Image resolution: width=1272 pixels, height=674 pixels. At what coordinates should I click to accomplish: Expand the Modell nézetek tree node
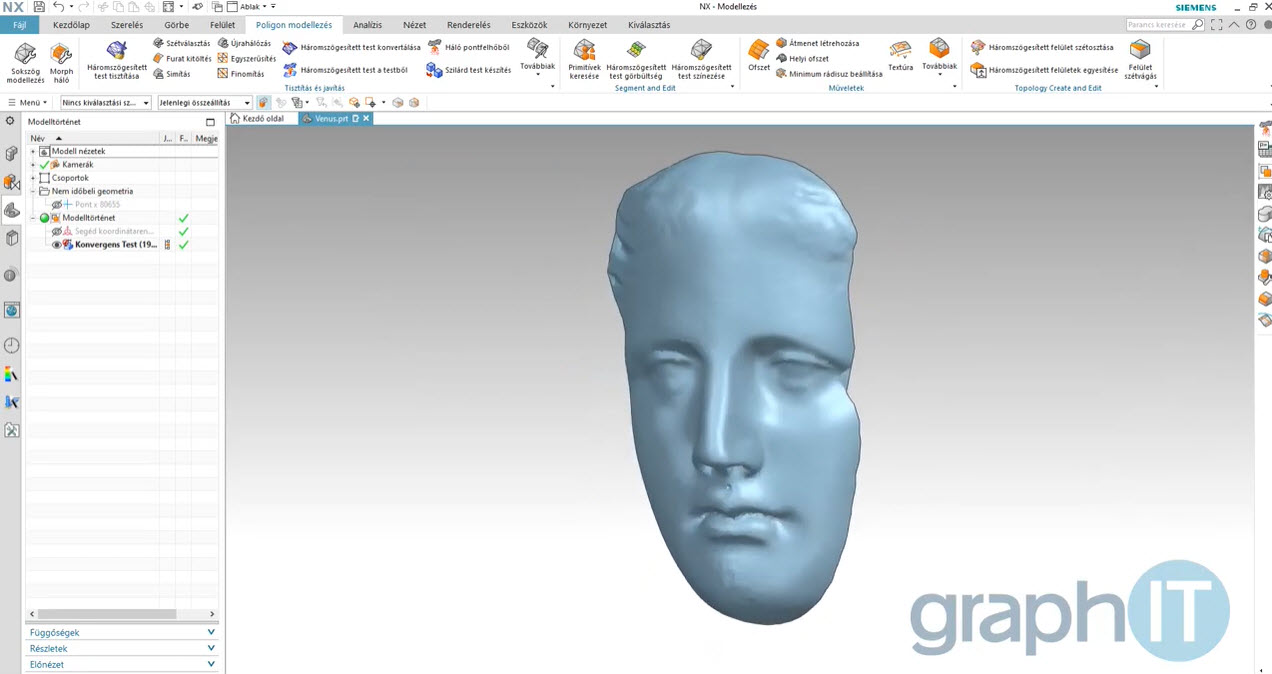tap(33, 152)
